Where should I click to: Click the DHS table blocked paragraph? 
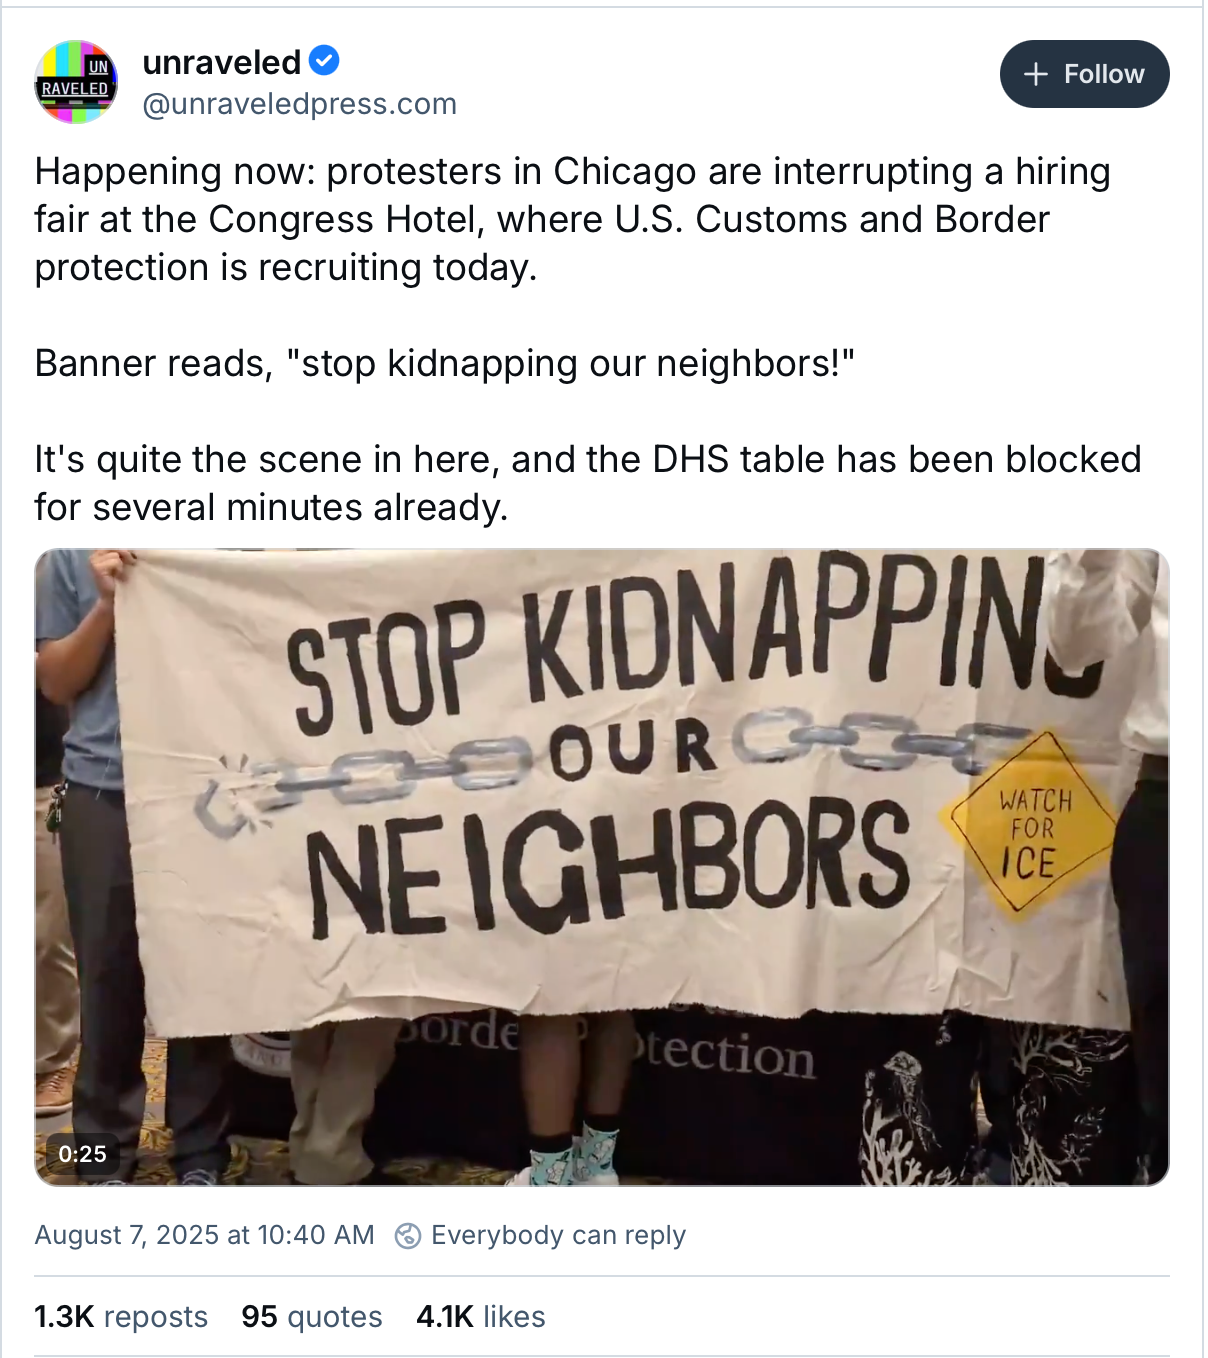588,483
